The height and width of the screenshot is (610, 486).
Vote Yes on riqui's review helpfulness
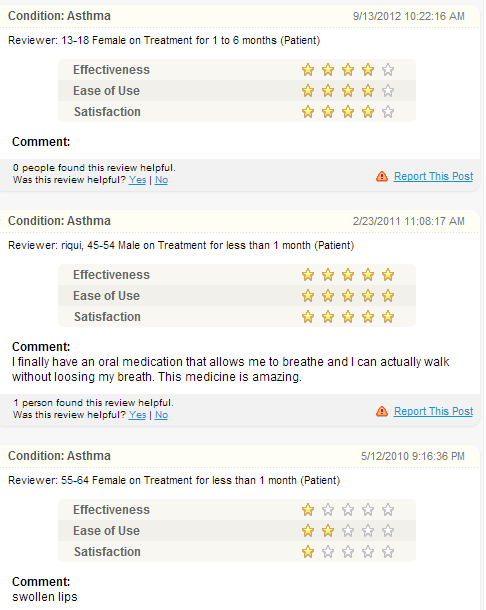click(137, 415)
